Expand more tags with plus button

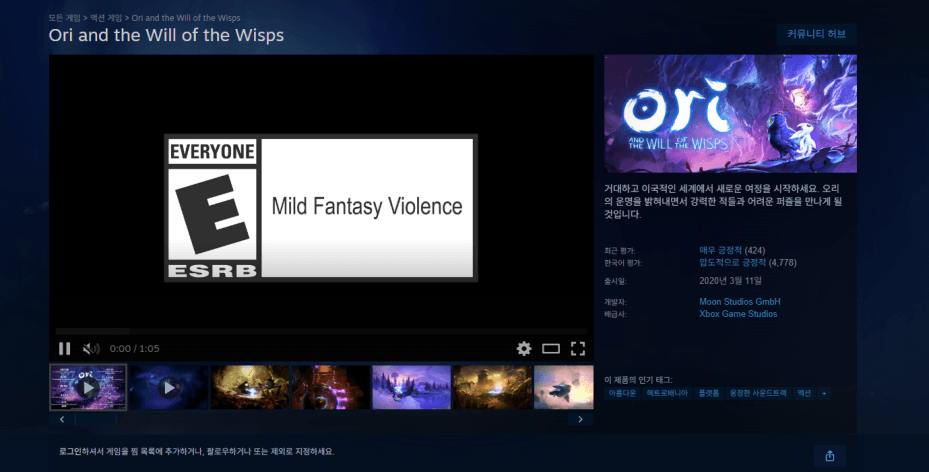(x=824, y=393)
